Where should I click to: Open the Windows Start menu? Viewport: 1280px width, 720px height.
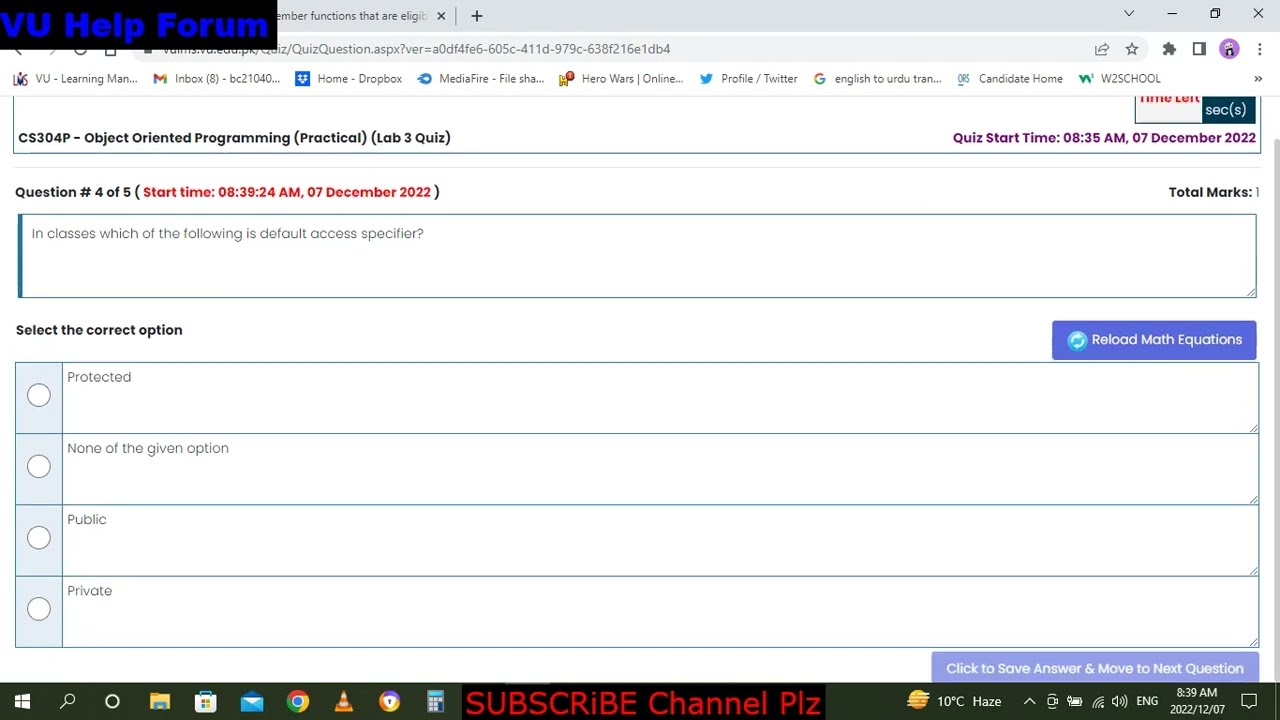[x=22, y=702]
